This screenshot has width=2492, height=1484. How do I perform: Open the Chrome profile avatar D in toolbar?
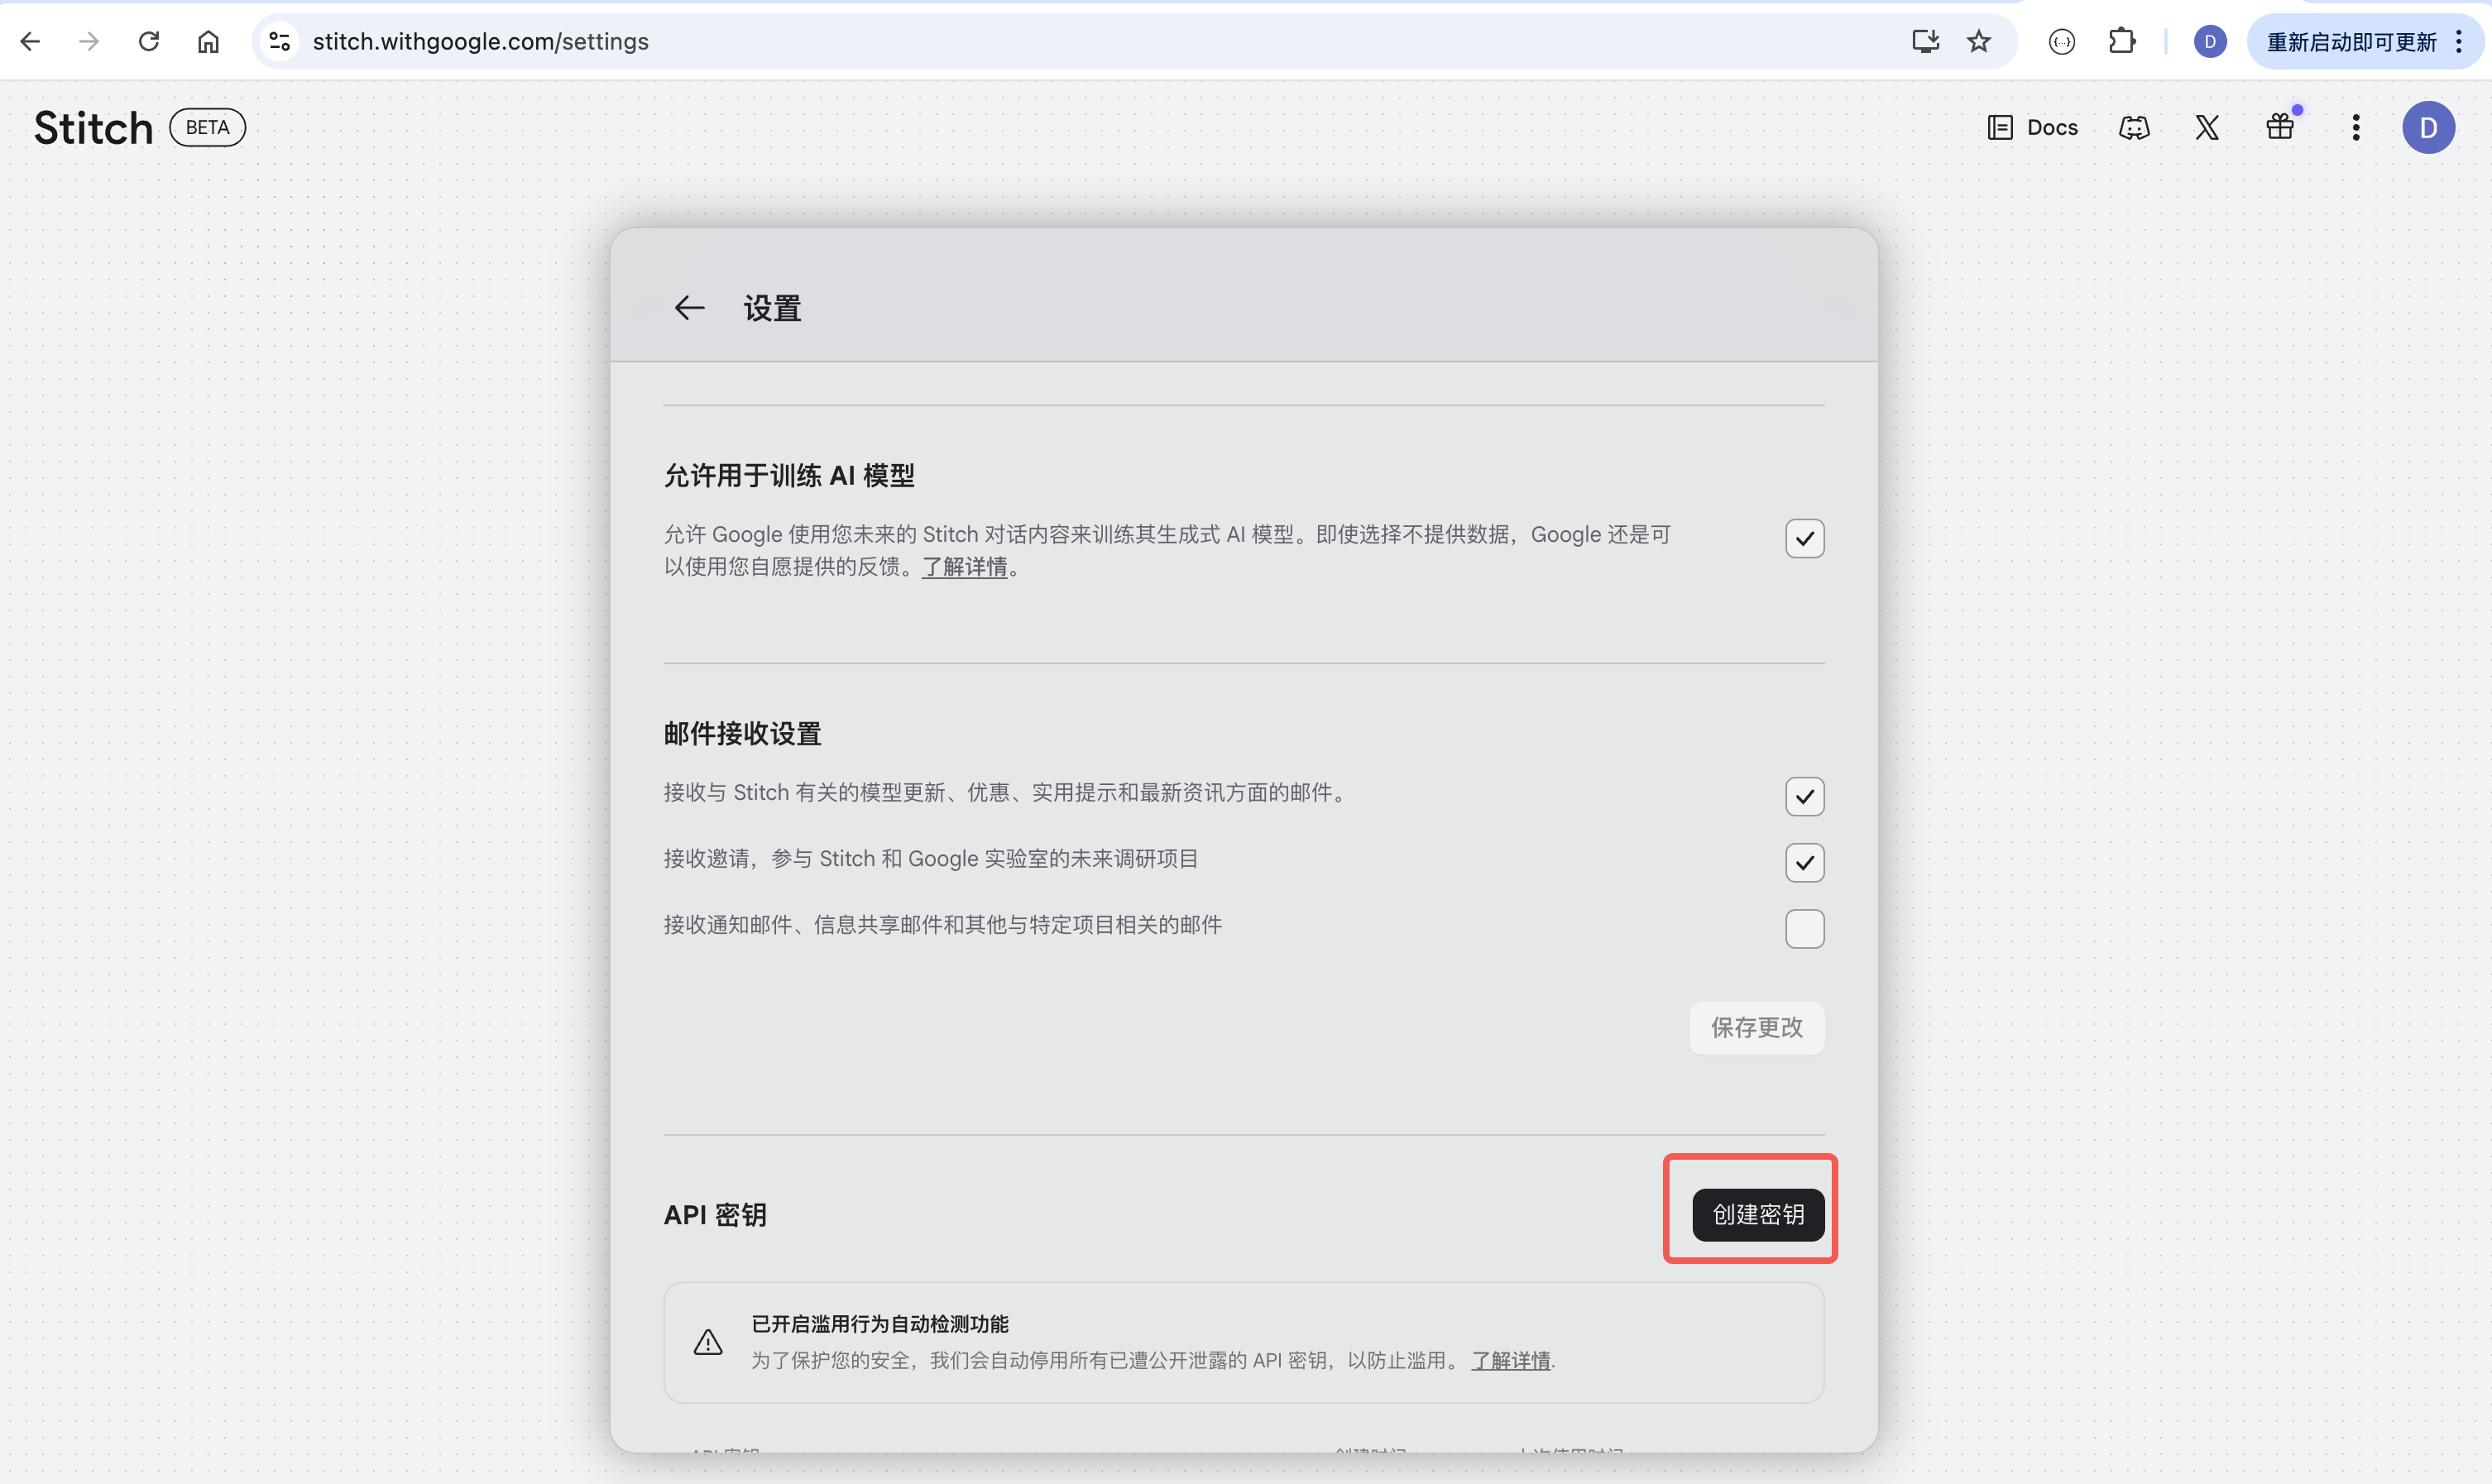coord(2210,41)
